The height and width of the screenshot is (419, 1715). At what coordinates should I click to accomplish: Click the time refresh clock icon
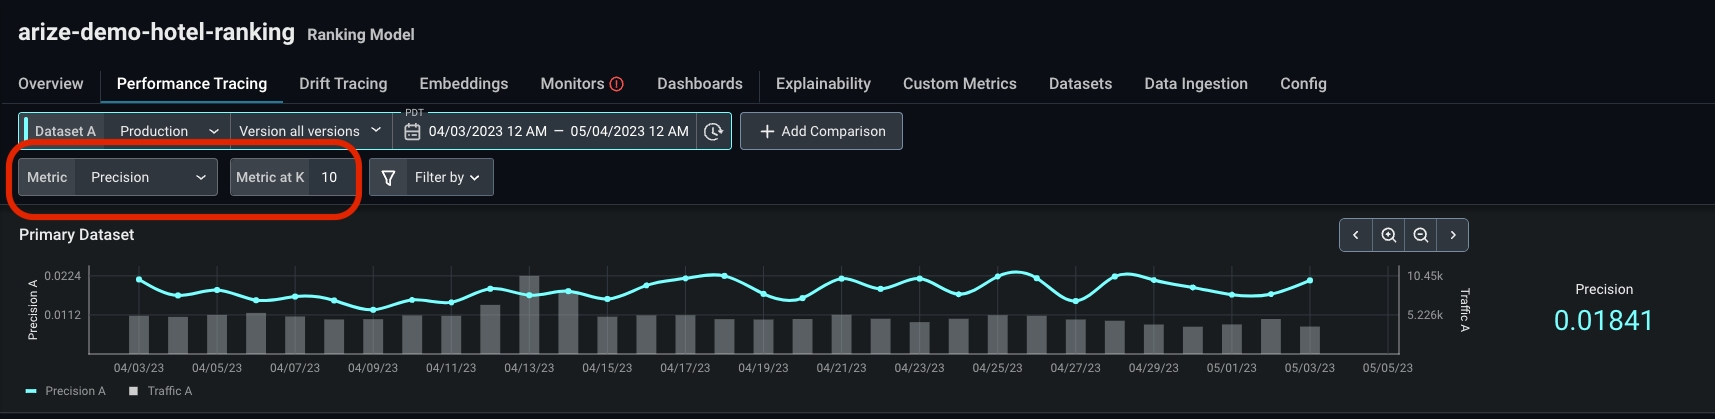713,131
